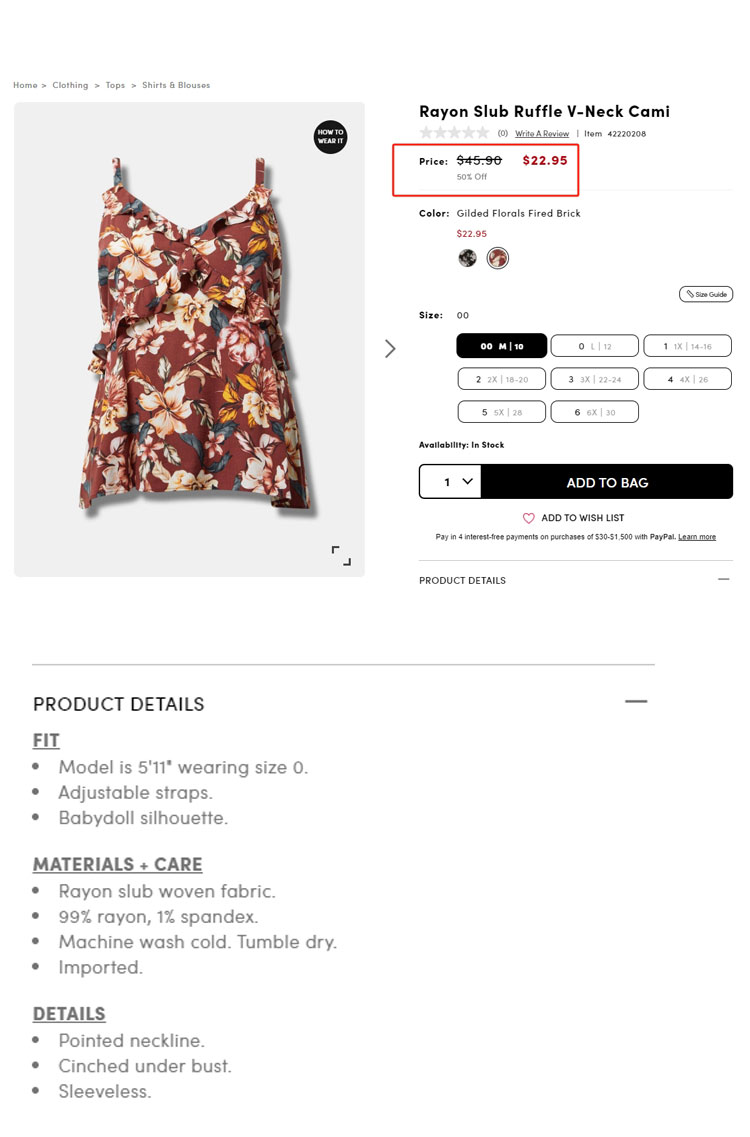Select the Gilded Florals Fired Brick swatch
750x1137 pixels.
(498, 258)
